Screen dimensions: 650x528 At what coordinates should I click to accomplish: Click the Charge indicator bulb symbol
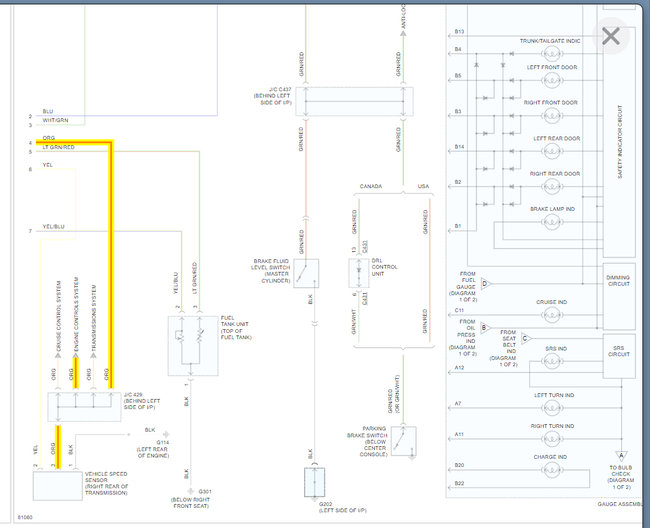551,470
